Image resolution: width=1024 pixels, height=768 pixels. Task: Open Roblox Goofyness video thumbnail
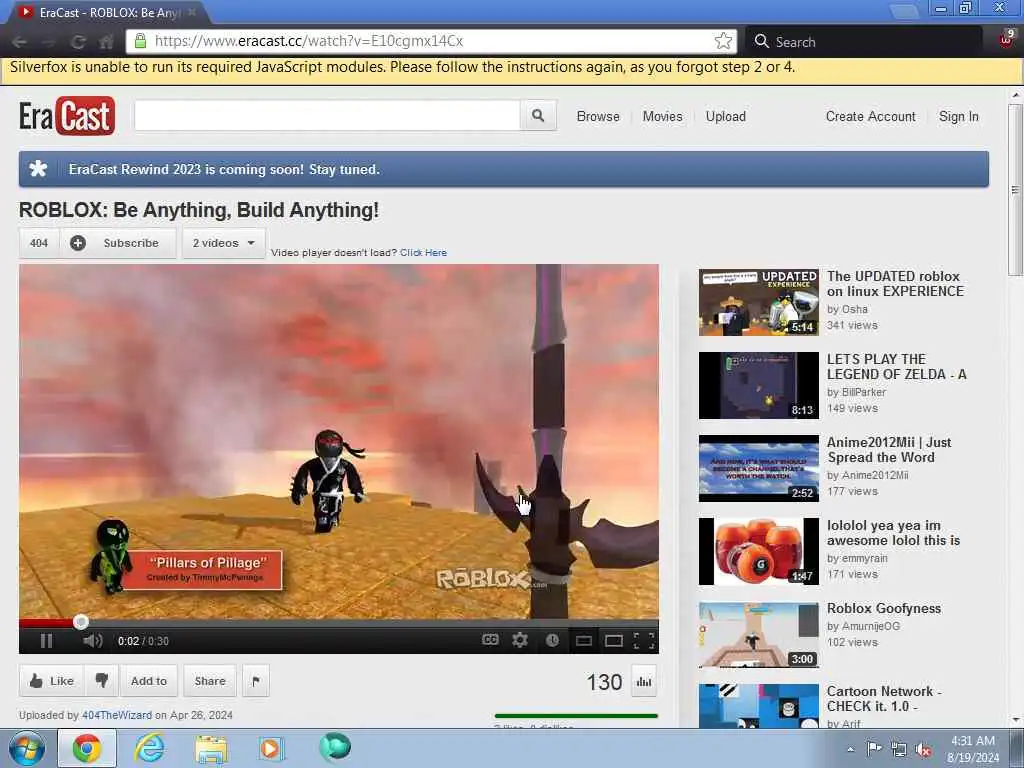pyautogui.click(x=758, y=634)
